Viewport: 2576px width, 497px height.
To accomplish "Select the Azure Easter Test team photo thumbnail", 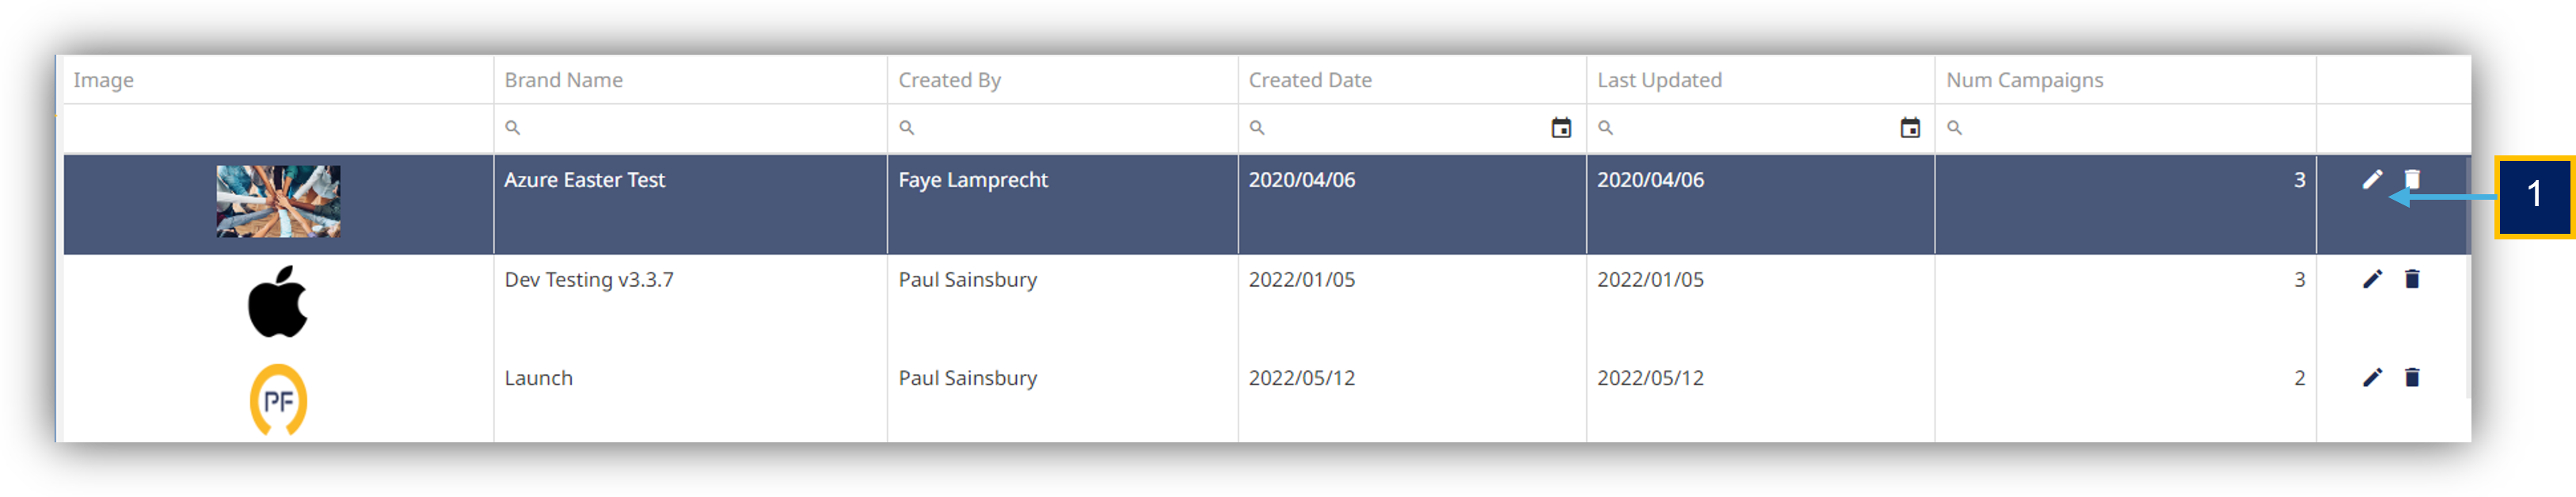I will coord(278,201).
